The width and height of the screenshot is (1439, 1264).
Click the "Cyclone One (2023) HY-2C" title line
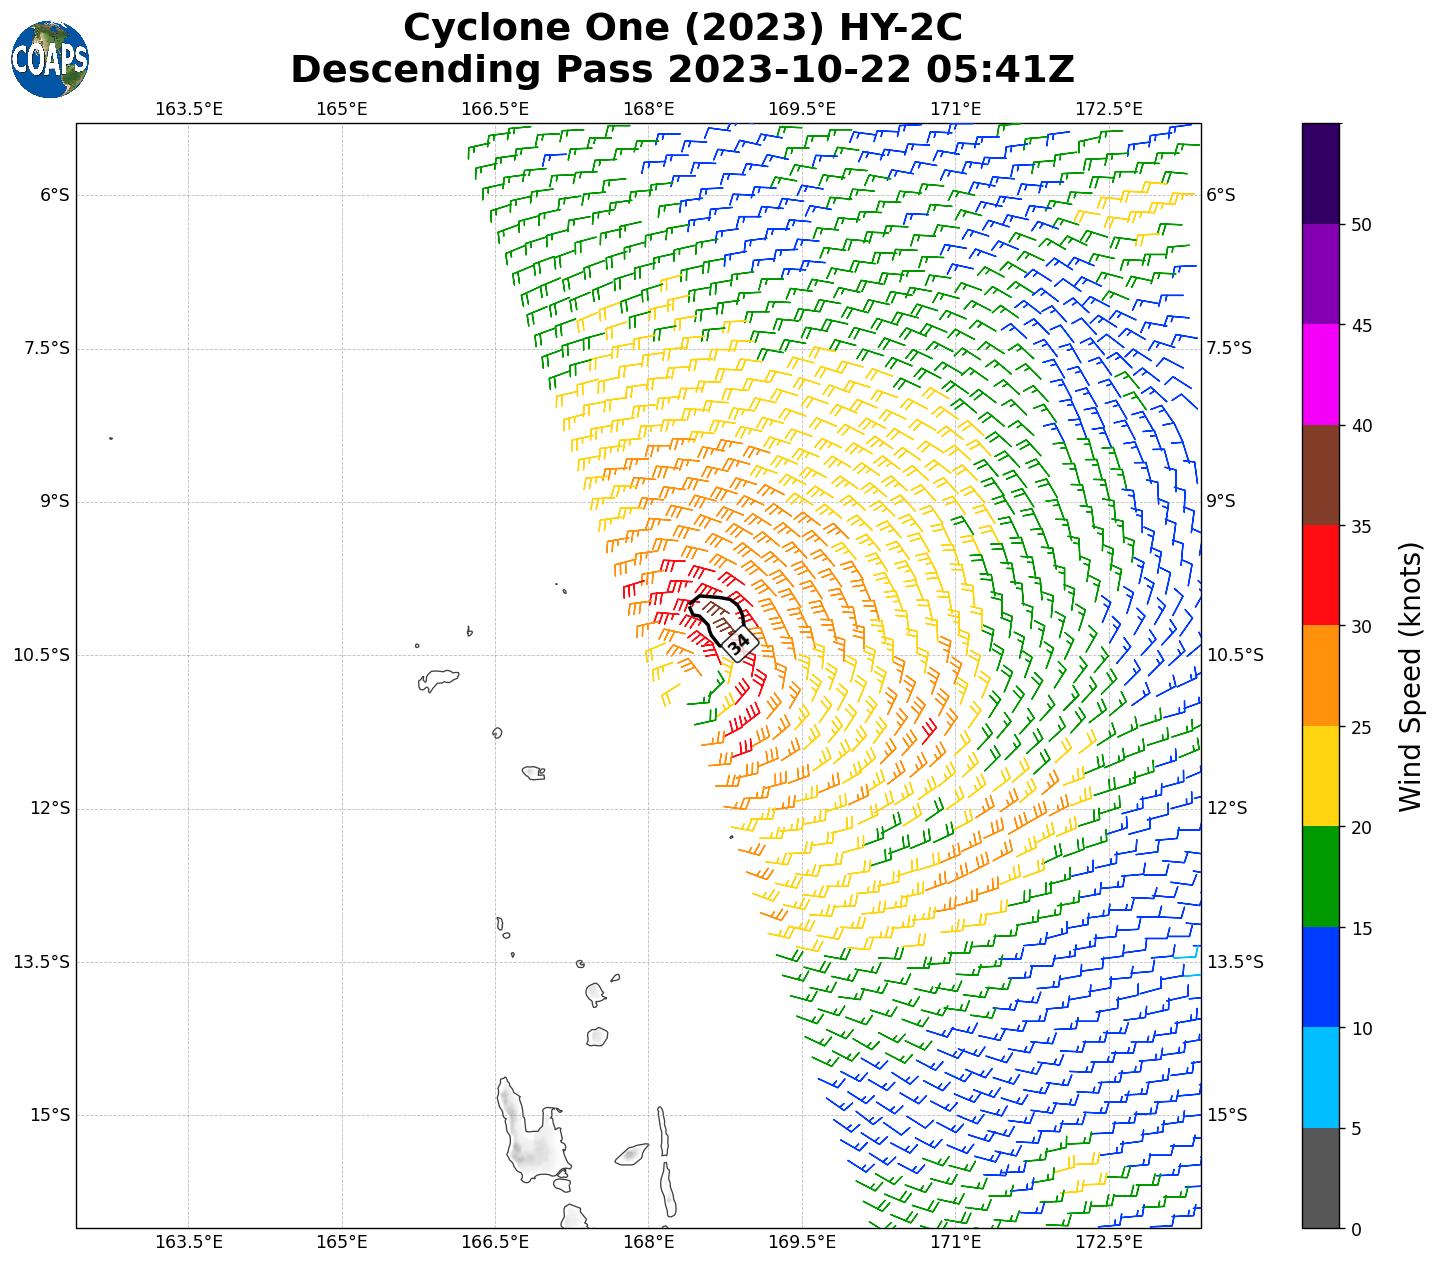tap(682, 28)
